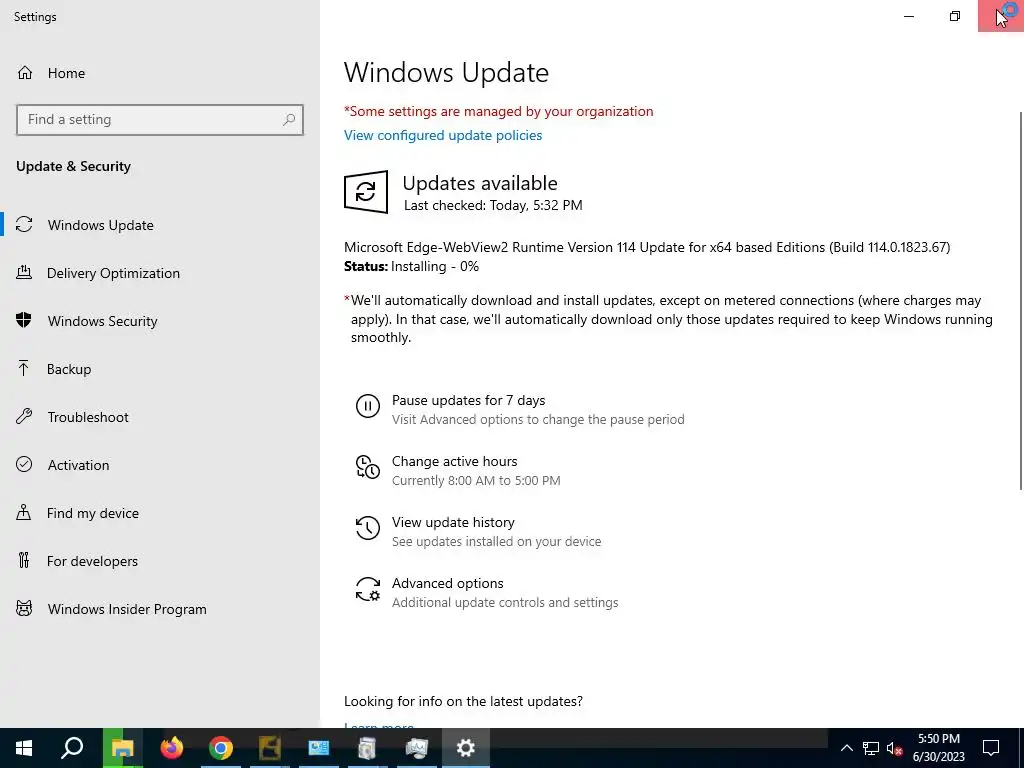Click the Settings window vertical scrollbar
Image resolution: width=1024 pixels, height=768 pixels.
1021,300
